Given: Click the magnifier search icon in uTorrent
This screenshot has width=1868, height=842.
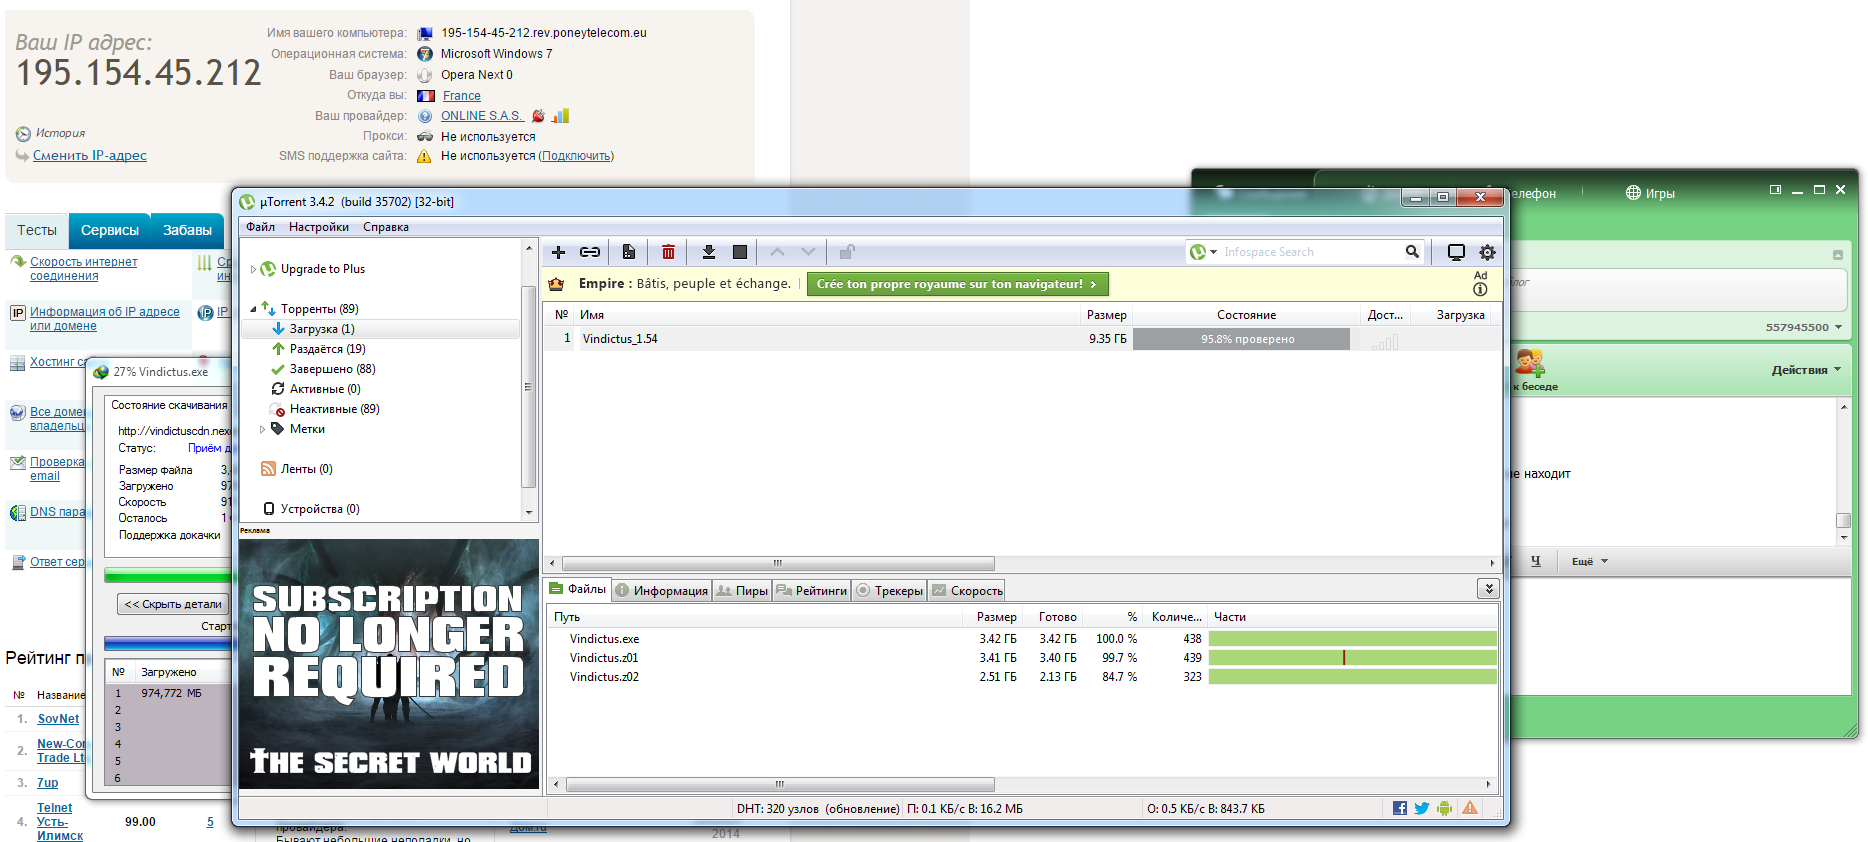Looking at the screenshot, I should coord(1412,252).
